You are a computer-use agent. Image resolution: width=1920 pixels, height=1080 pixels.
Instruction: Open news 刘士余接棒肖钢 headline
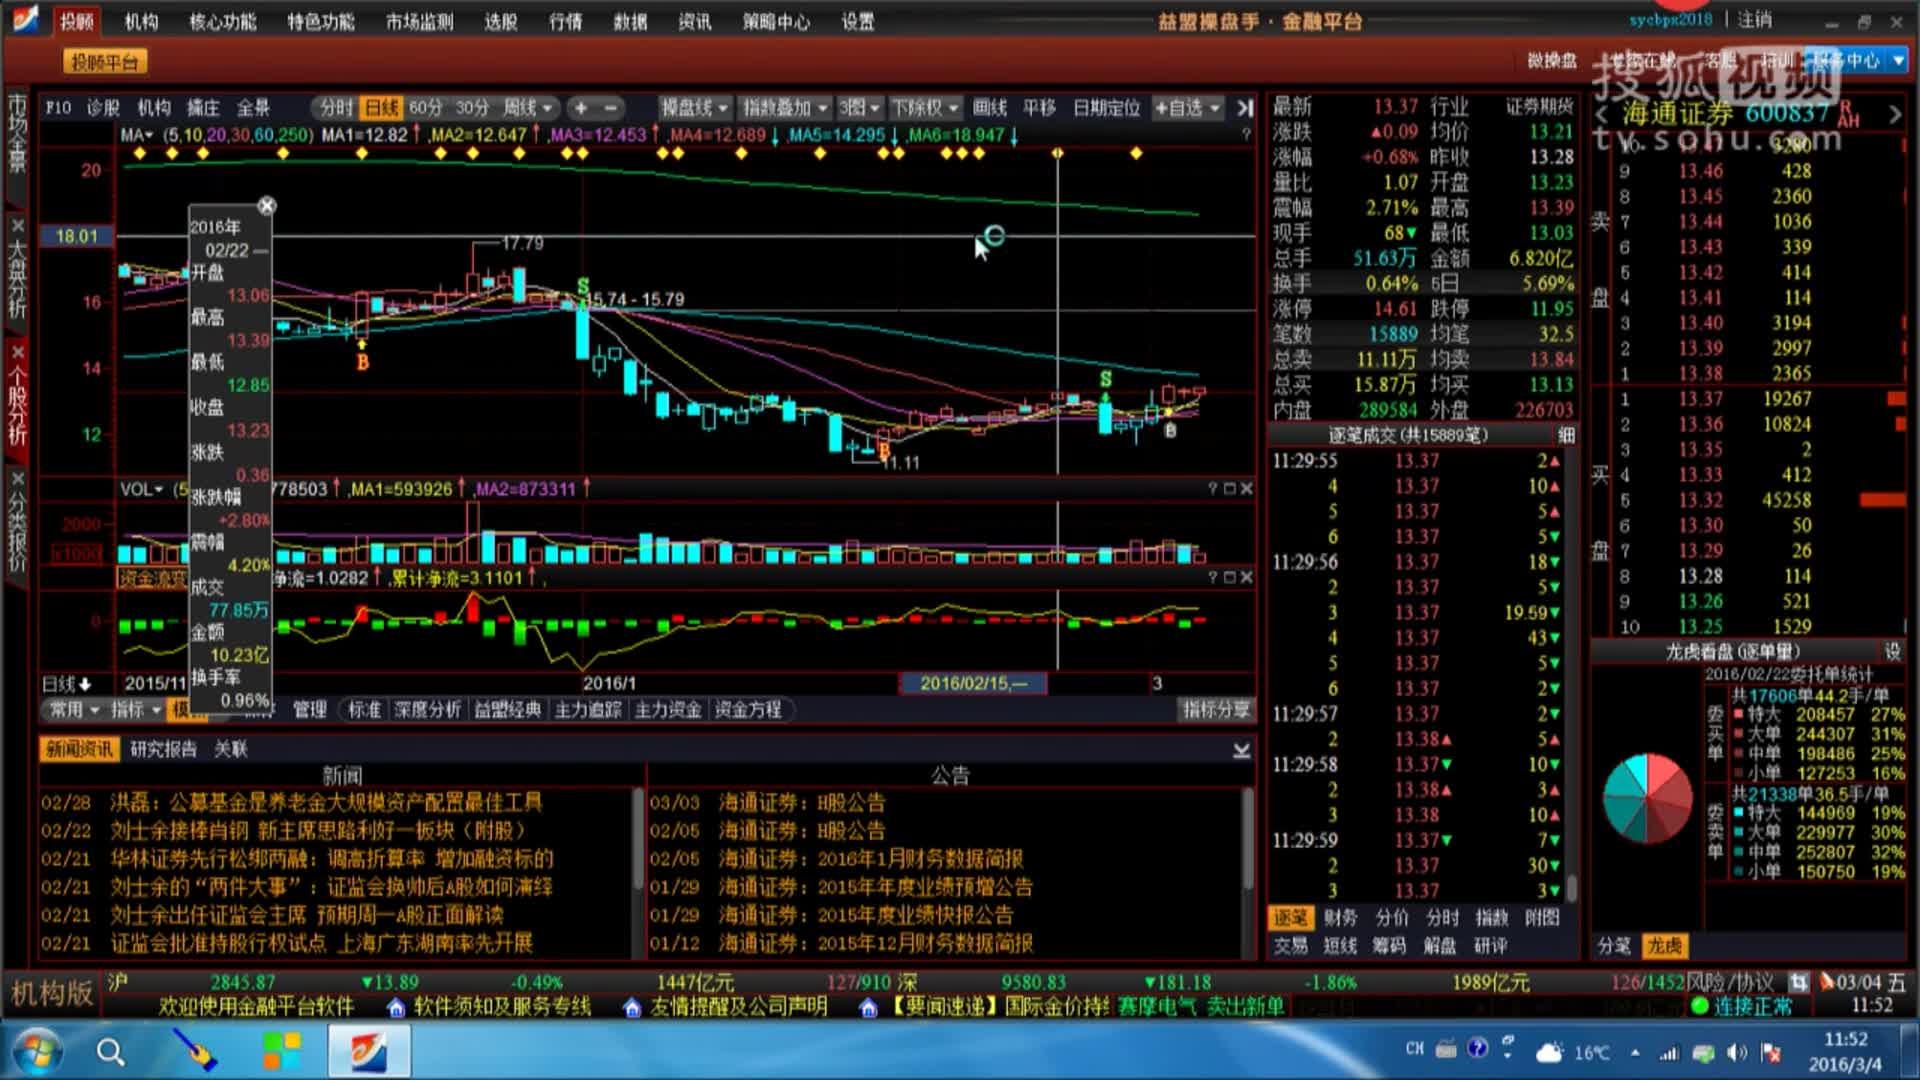pos(317,830)
